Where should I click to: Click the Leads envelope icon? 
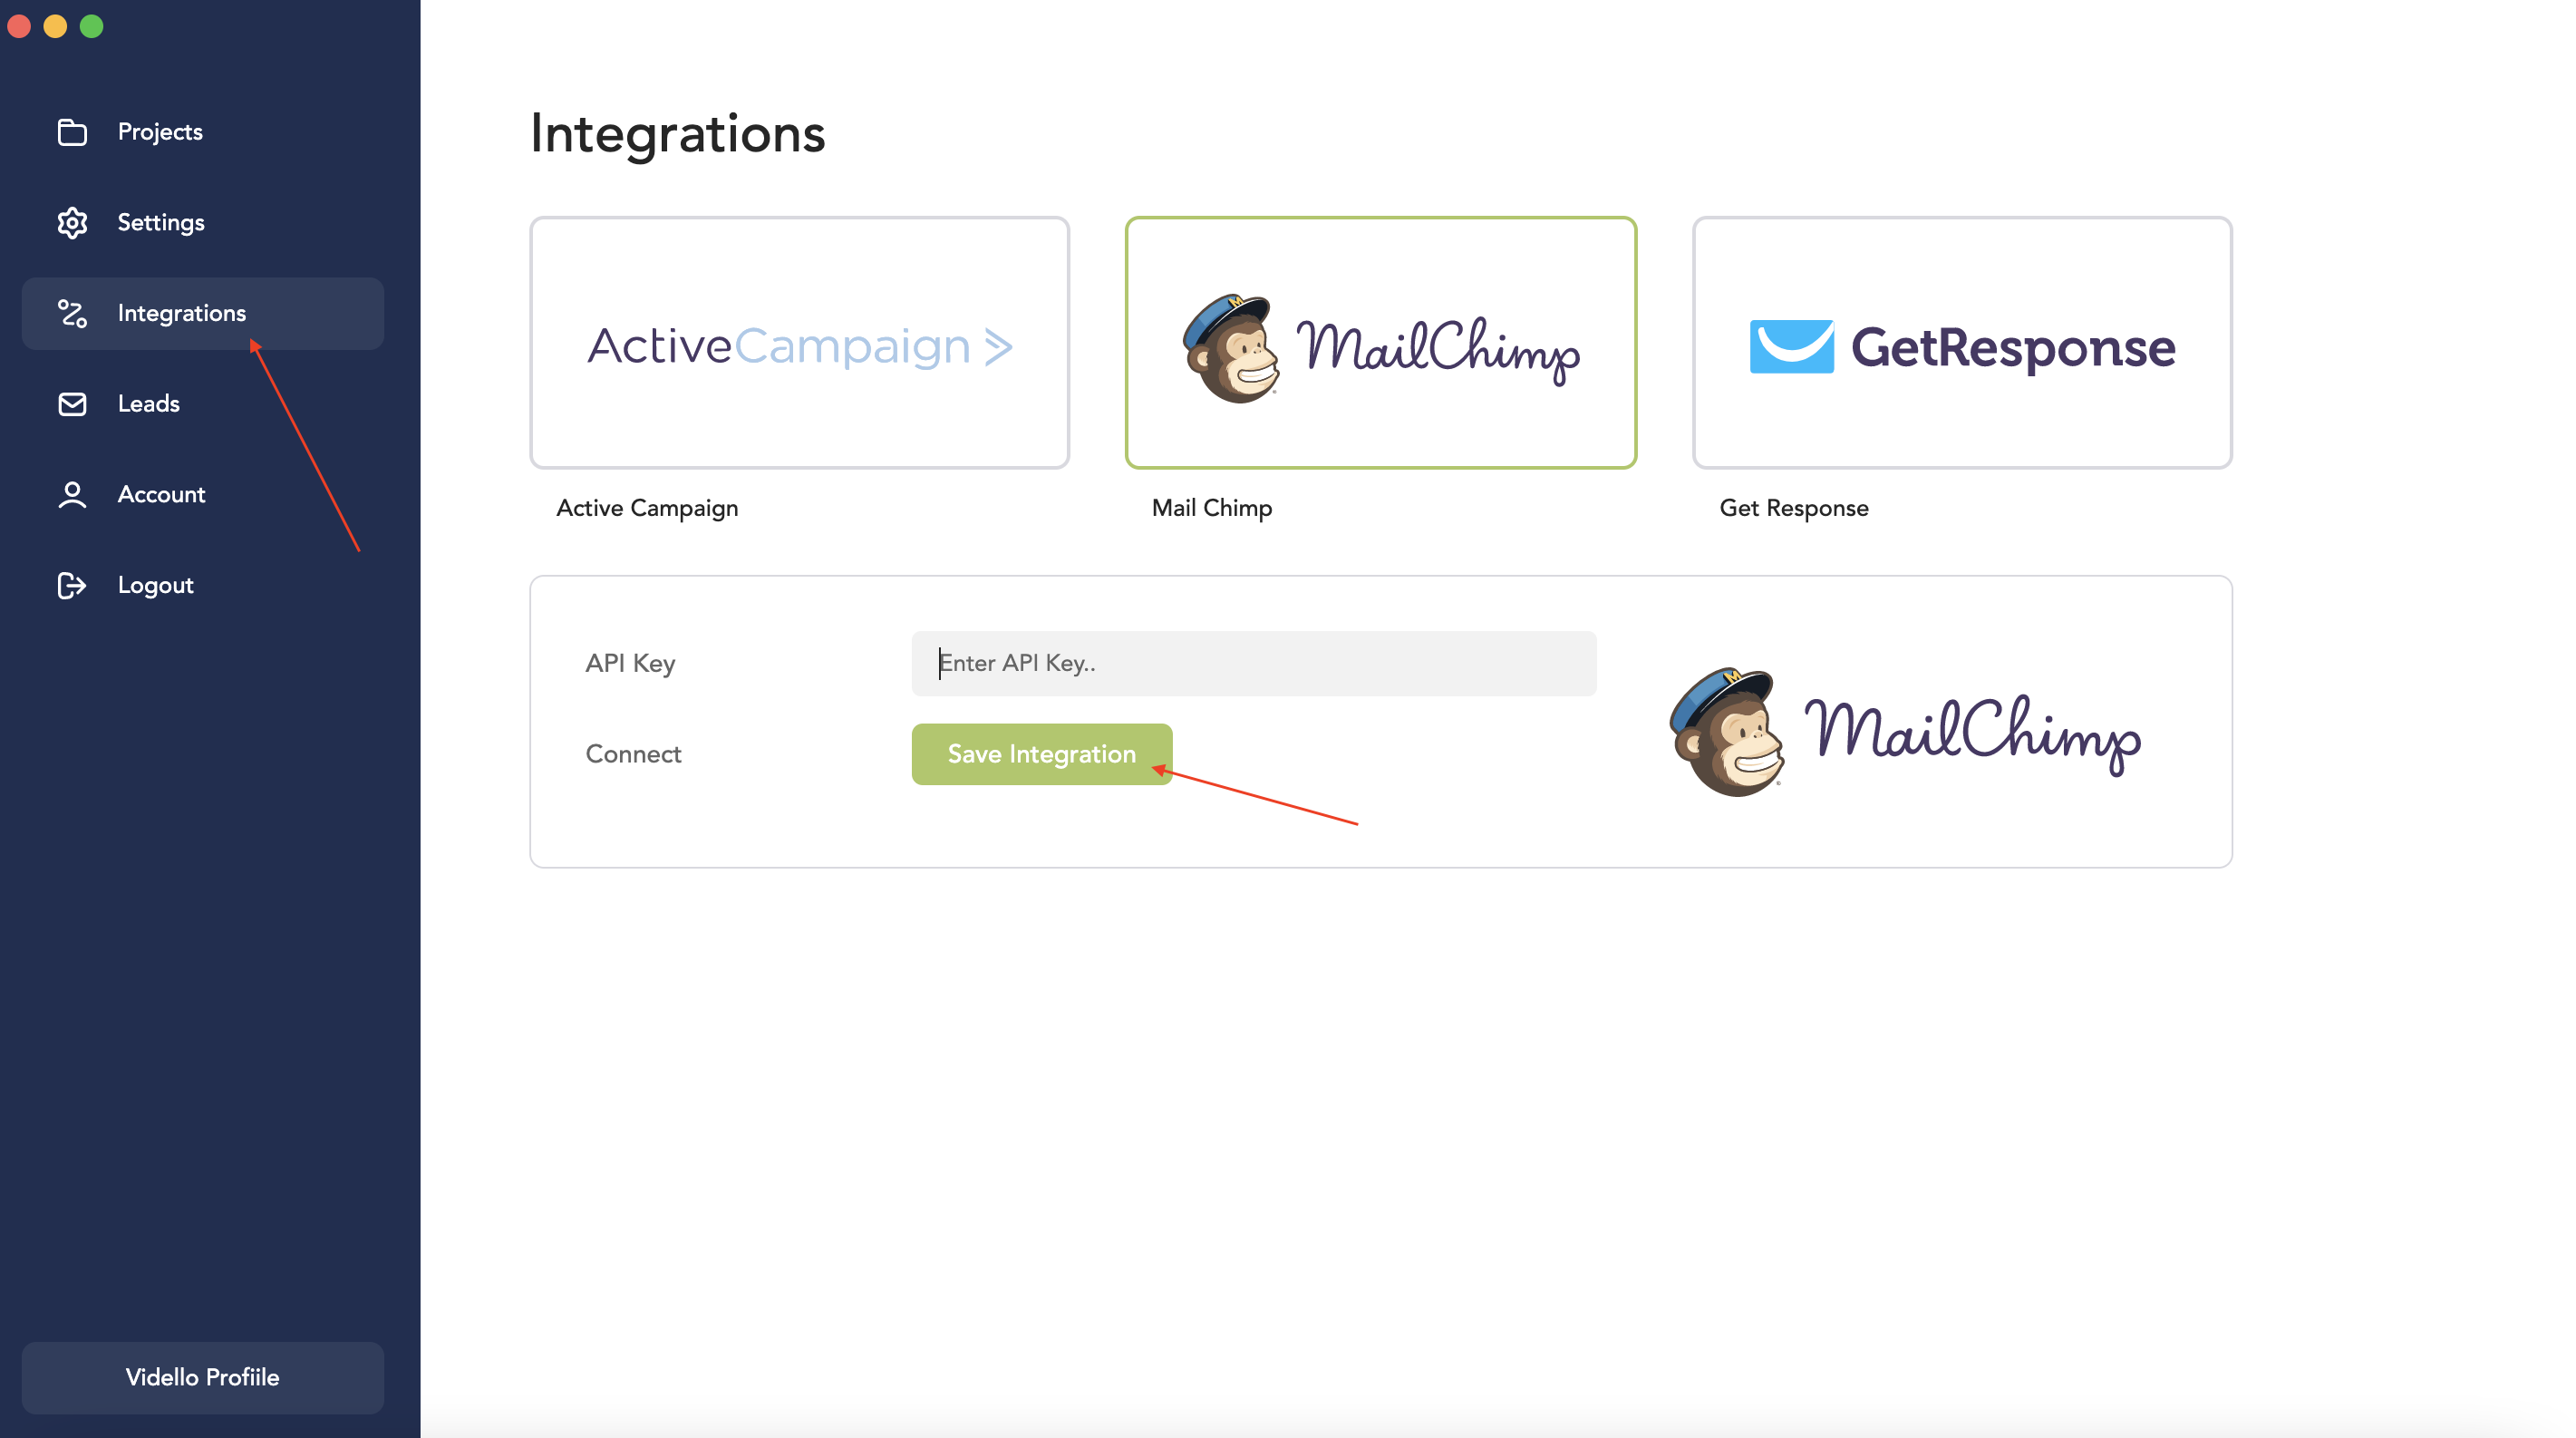coord(72,404)
